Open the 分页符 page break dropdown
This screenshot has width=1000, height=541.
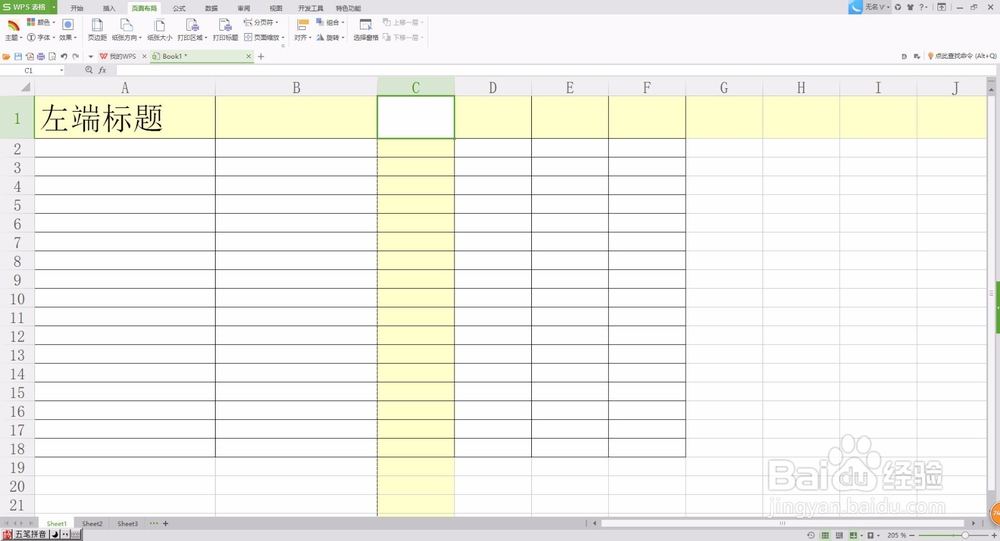[261, 22]
